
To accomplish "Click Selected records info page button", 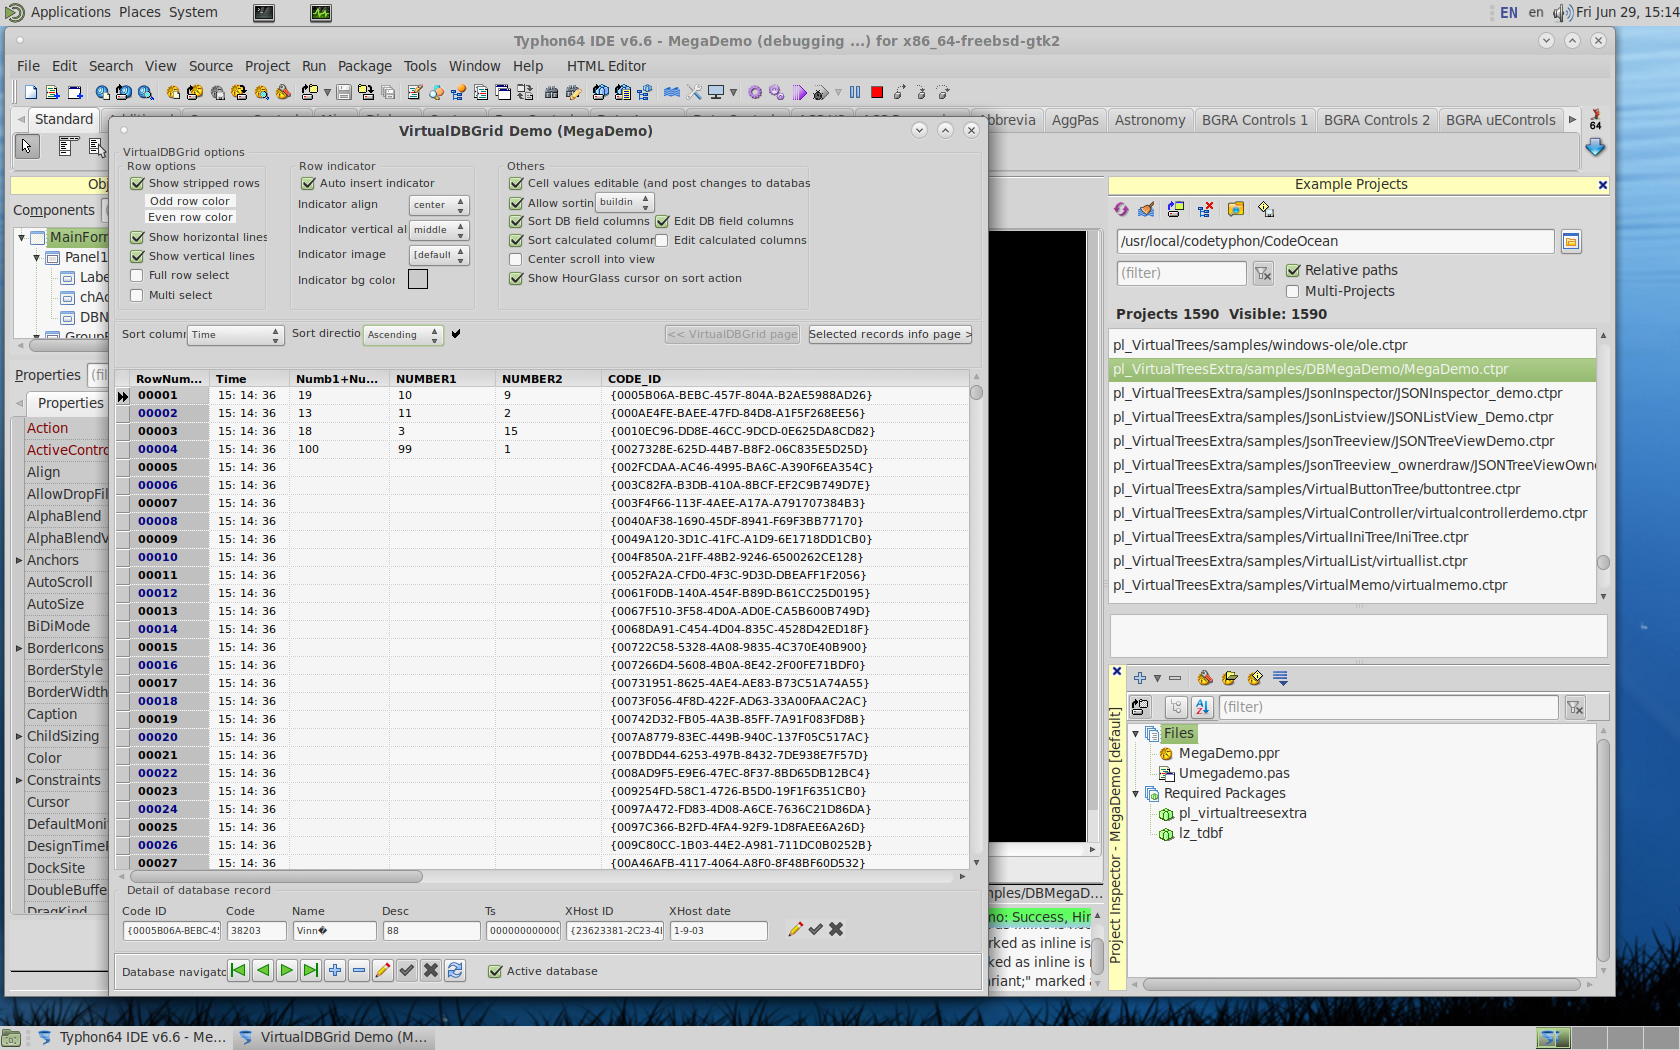I will pos(890,334).
